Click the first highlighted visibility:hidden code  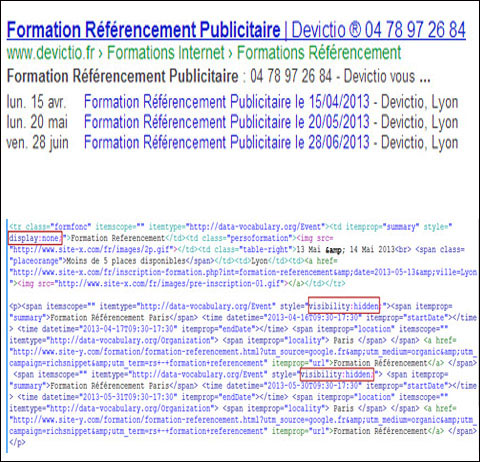click(344, 305)
